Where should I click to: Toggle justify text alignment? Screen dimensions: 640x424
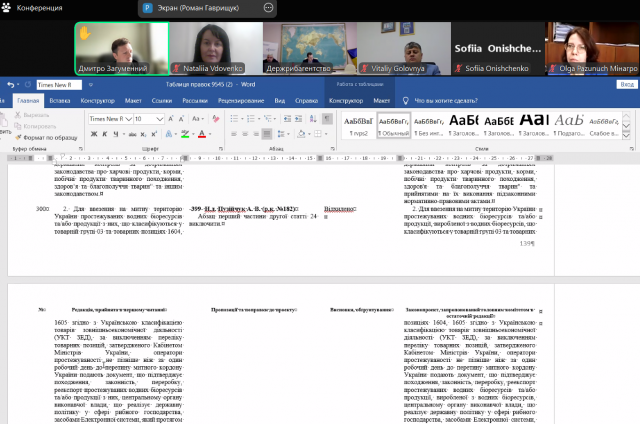pos(267,134)
